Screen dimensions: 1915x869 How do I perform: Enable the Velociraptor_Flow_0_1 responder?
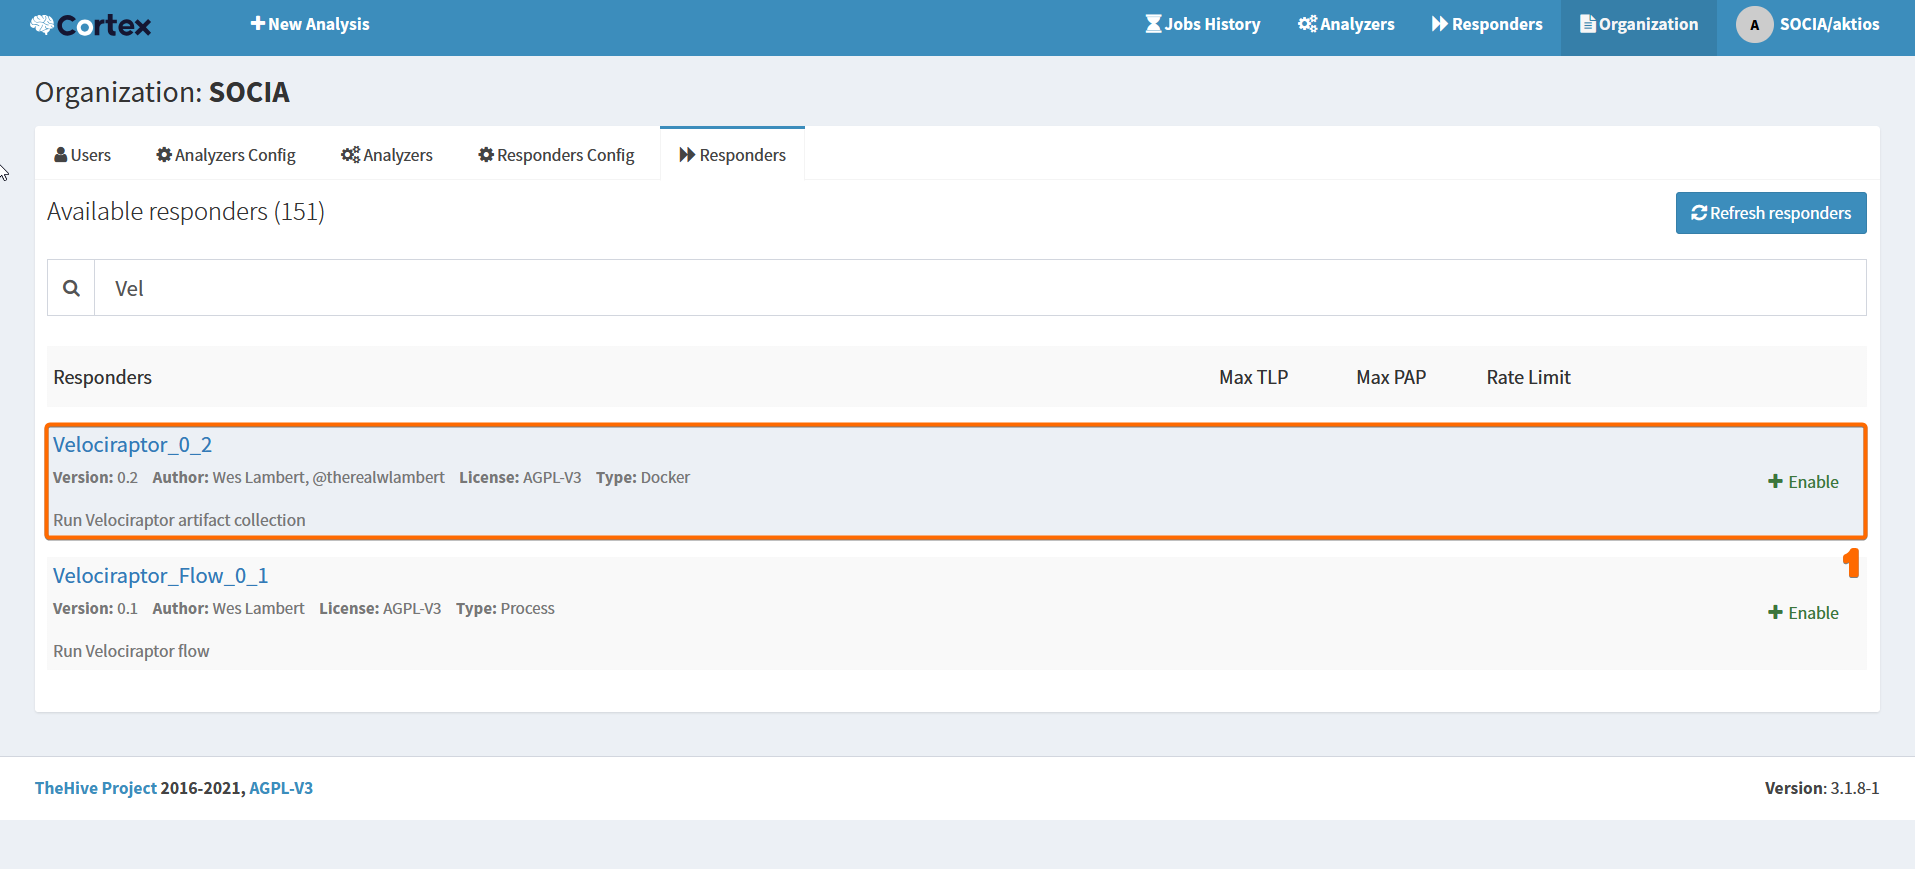coord(1803,613)
